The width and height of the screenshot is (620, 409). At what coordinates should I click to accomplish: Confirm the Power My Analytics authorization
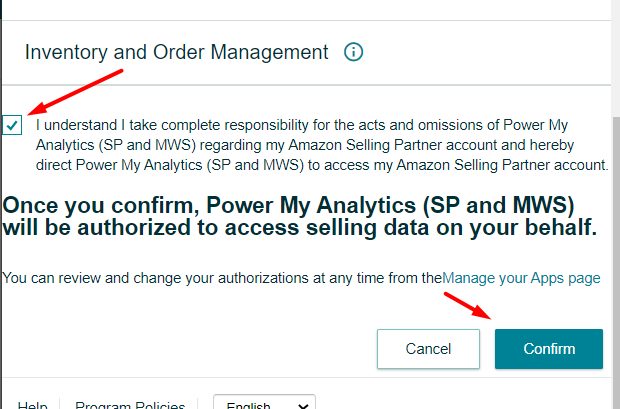[x=549, y=349]
